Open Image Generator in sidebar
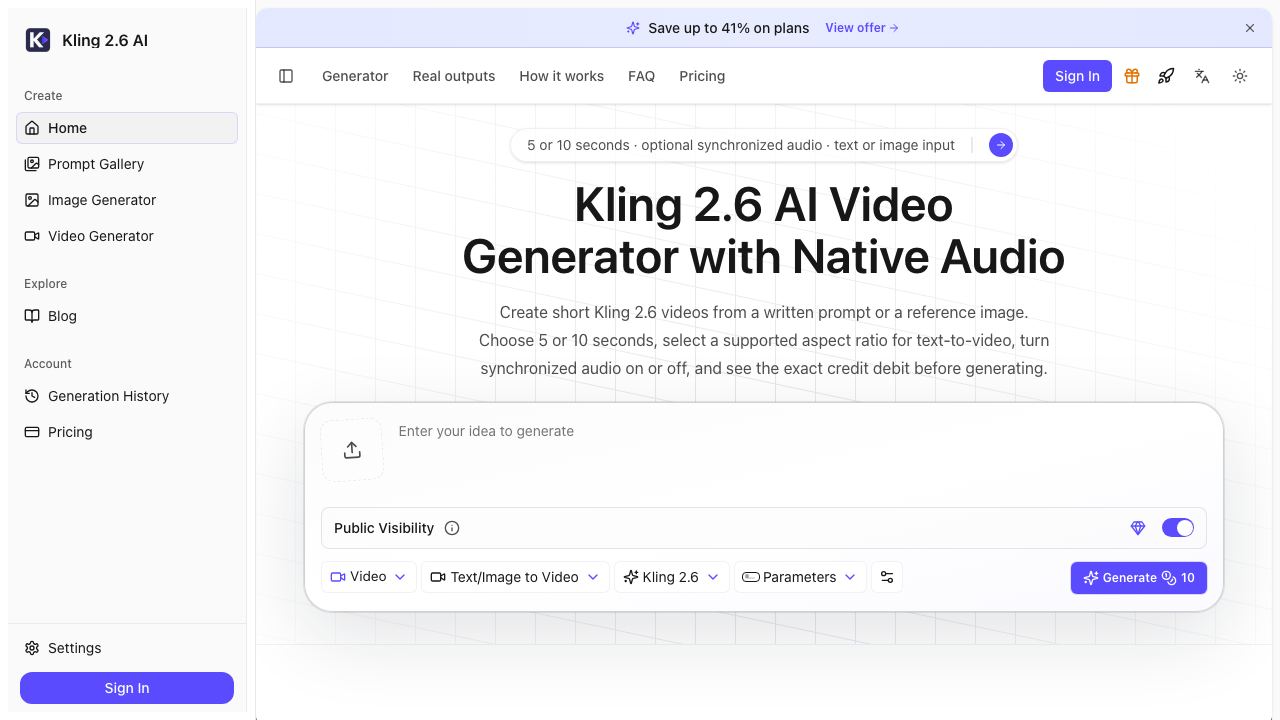1280x720 pixels. 127,200
